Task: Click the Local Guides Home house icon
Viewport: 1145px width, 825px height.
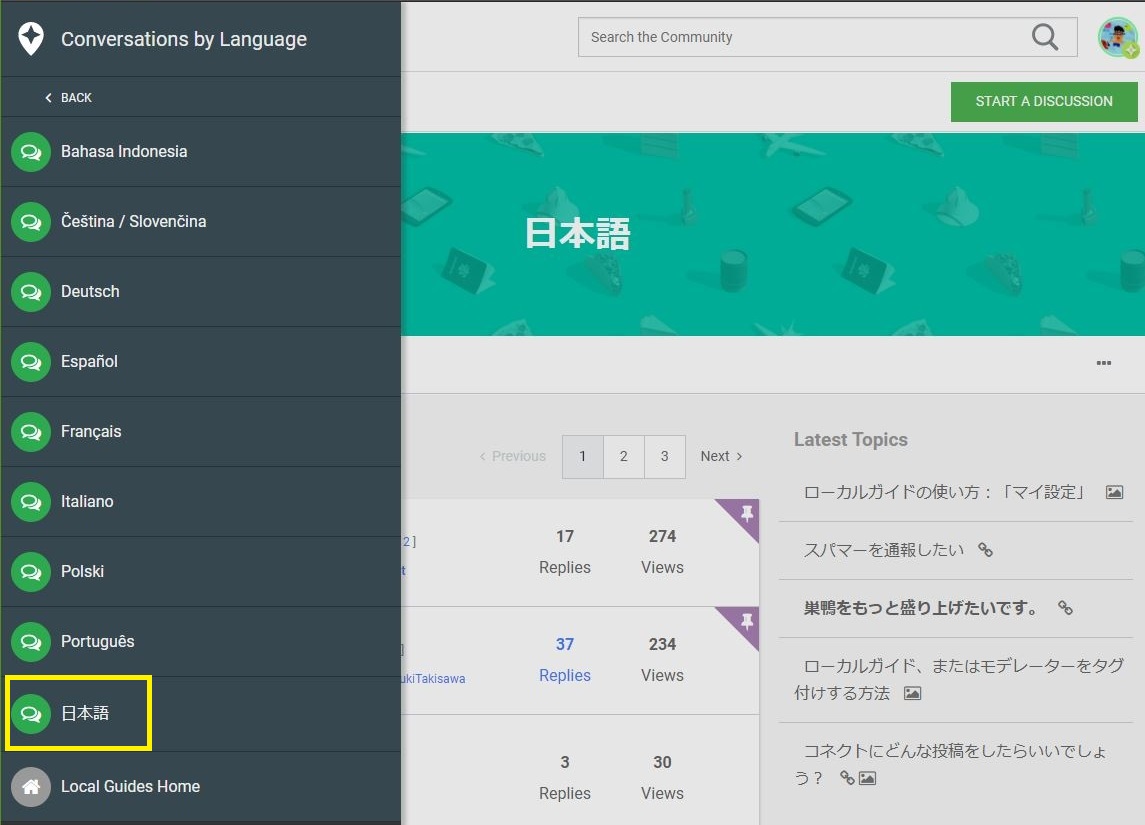Action: pyautogui.click(x=31, y=787)
